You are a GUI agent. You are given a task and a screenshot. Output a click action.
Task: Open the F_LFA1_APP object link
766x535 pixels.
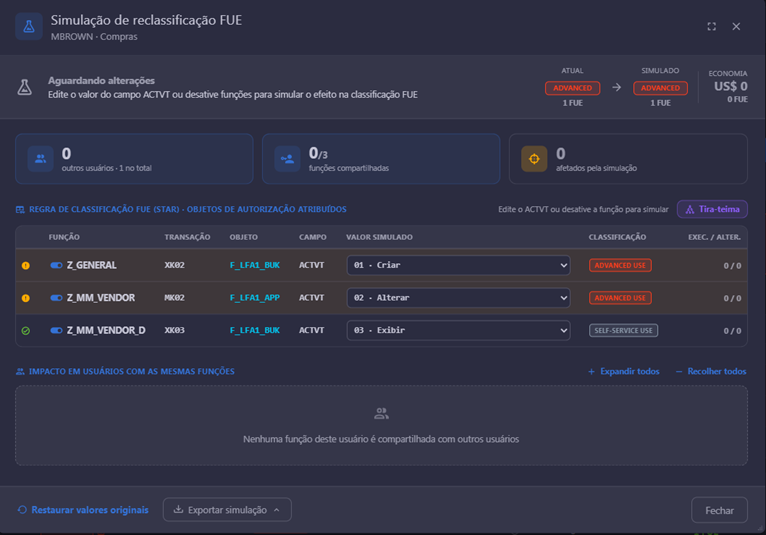pyautogui.click(x=255, y=298)
